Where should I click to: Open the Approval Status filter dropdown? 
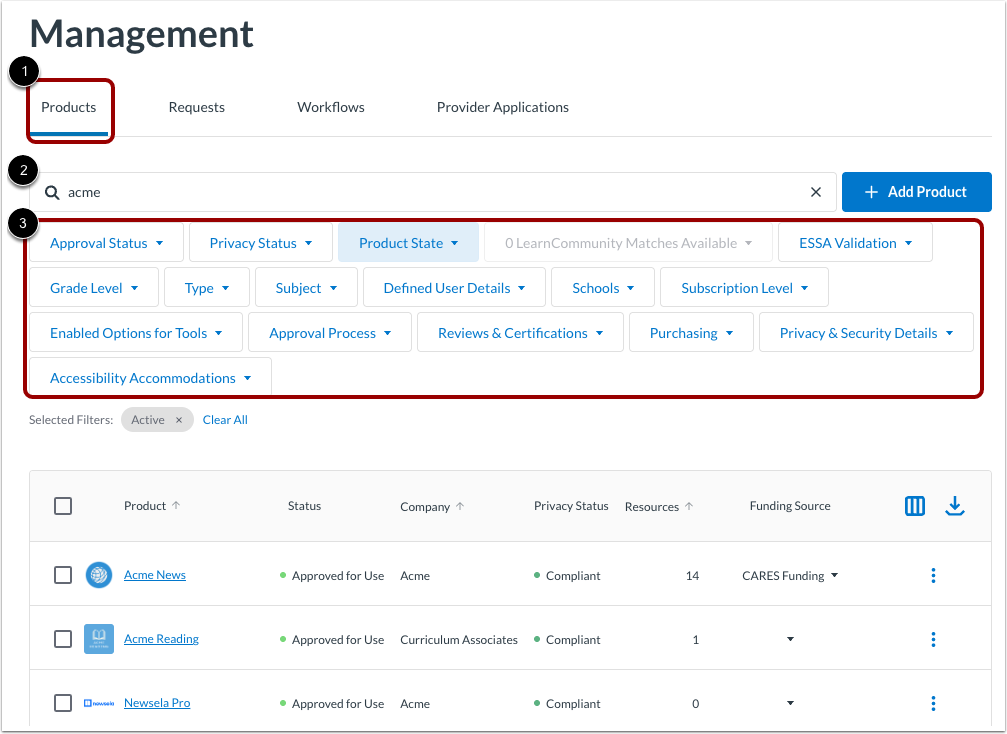point(105,242)
